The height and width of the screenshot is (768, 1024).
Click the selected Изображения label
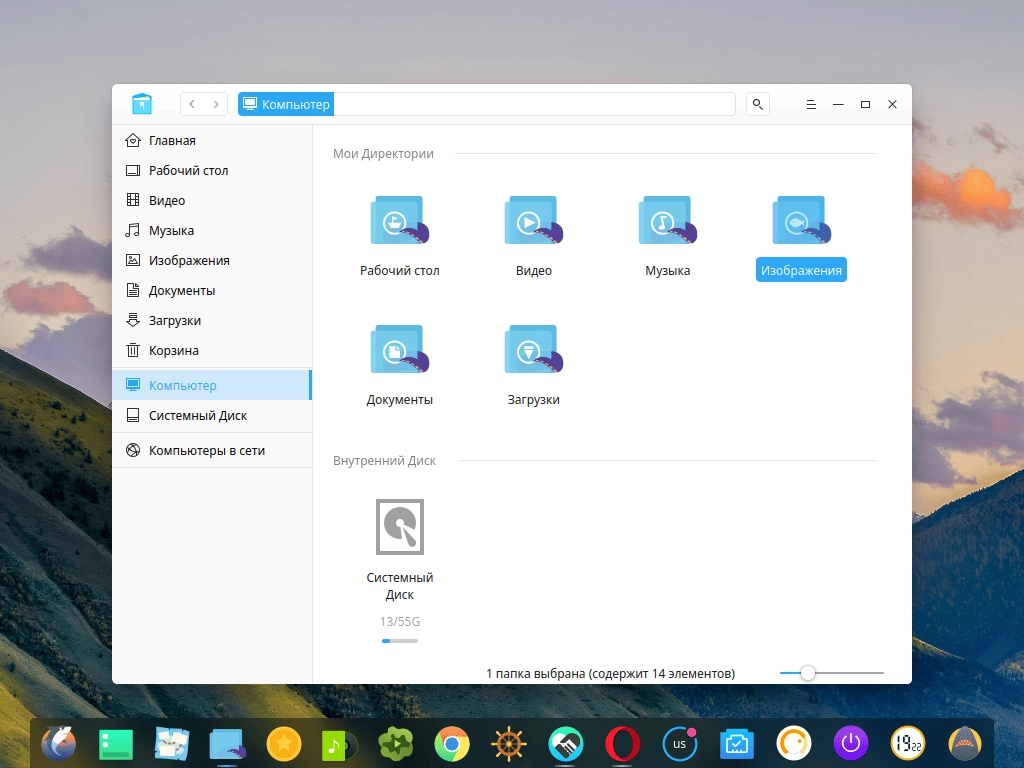pos(801,270)
